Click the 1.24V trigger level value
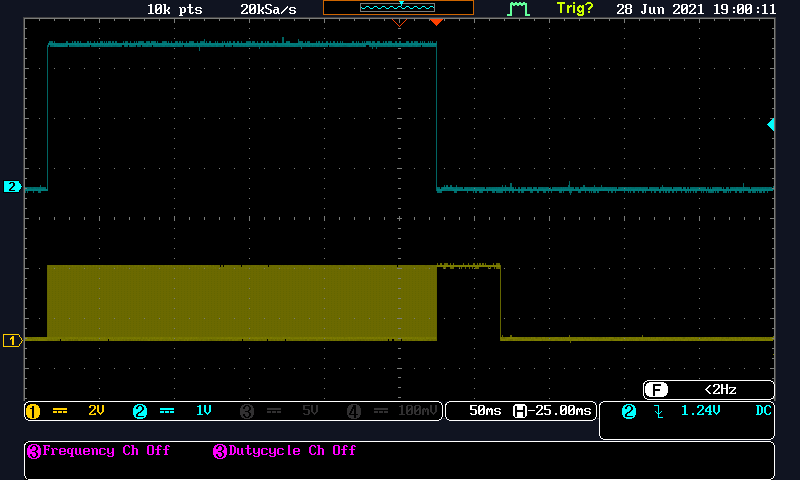Screen dimensions: 800x480 [701, 411]
